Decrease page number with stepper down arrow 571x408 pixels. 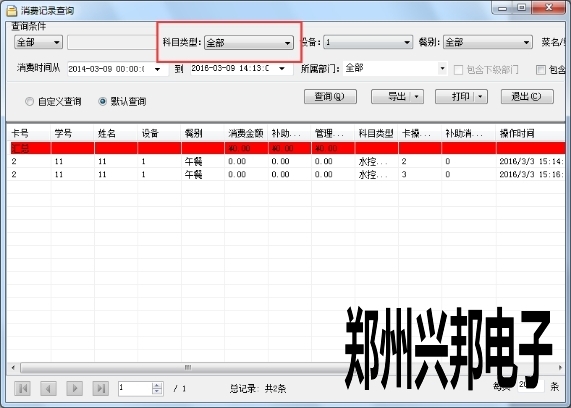click(x=157, y=392)
